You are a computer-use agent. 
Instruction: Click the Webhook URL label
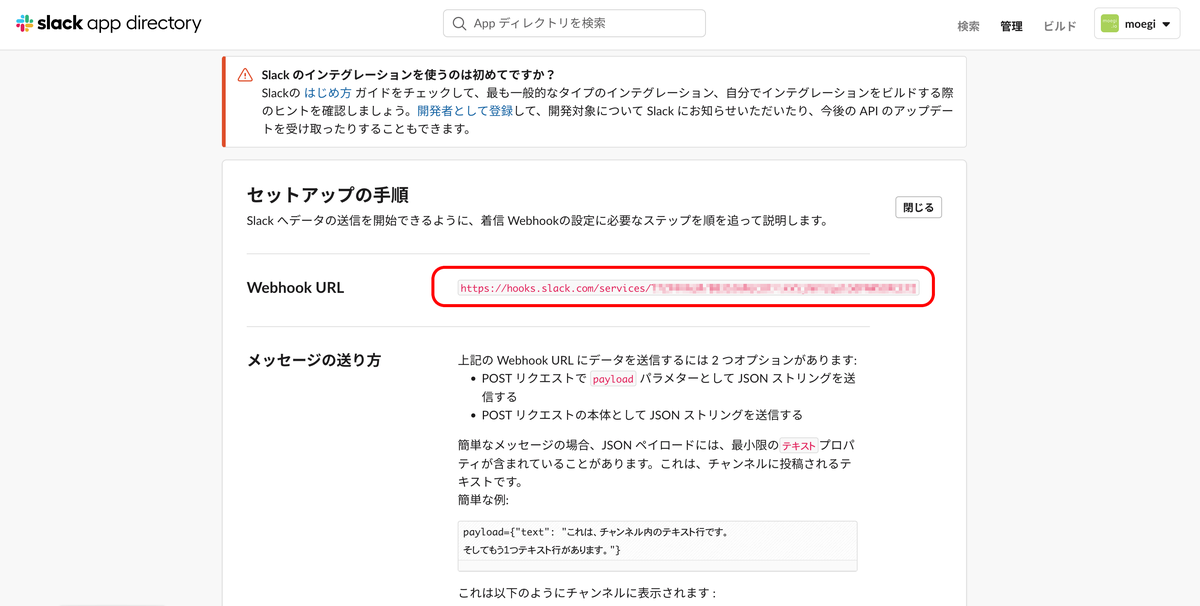click(x=295, y=288)
